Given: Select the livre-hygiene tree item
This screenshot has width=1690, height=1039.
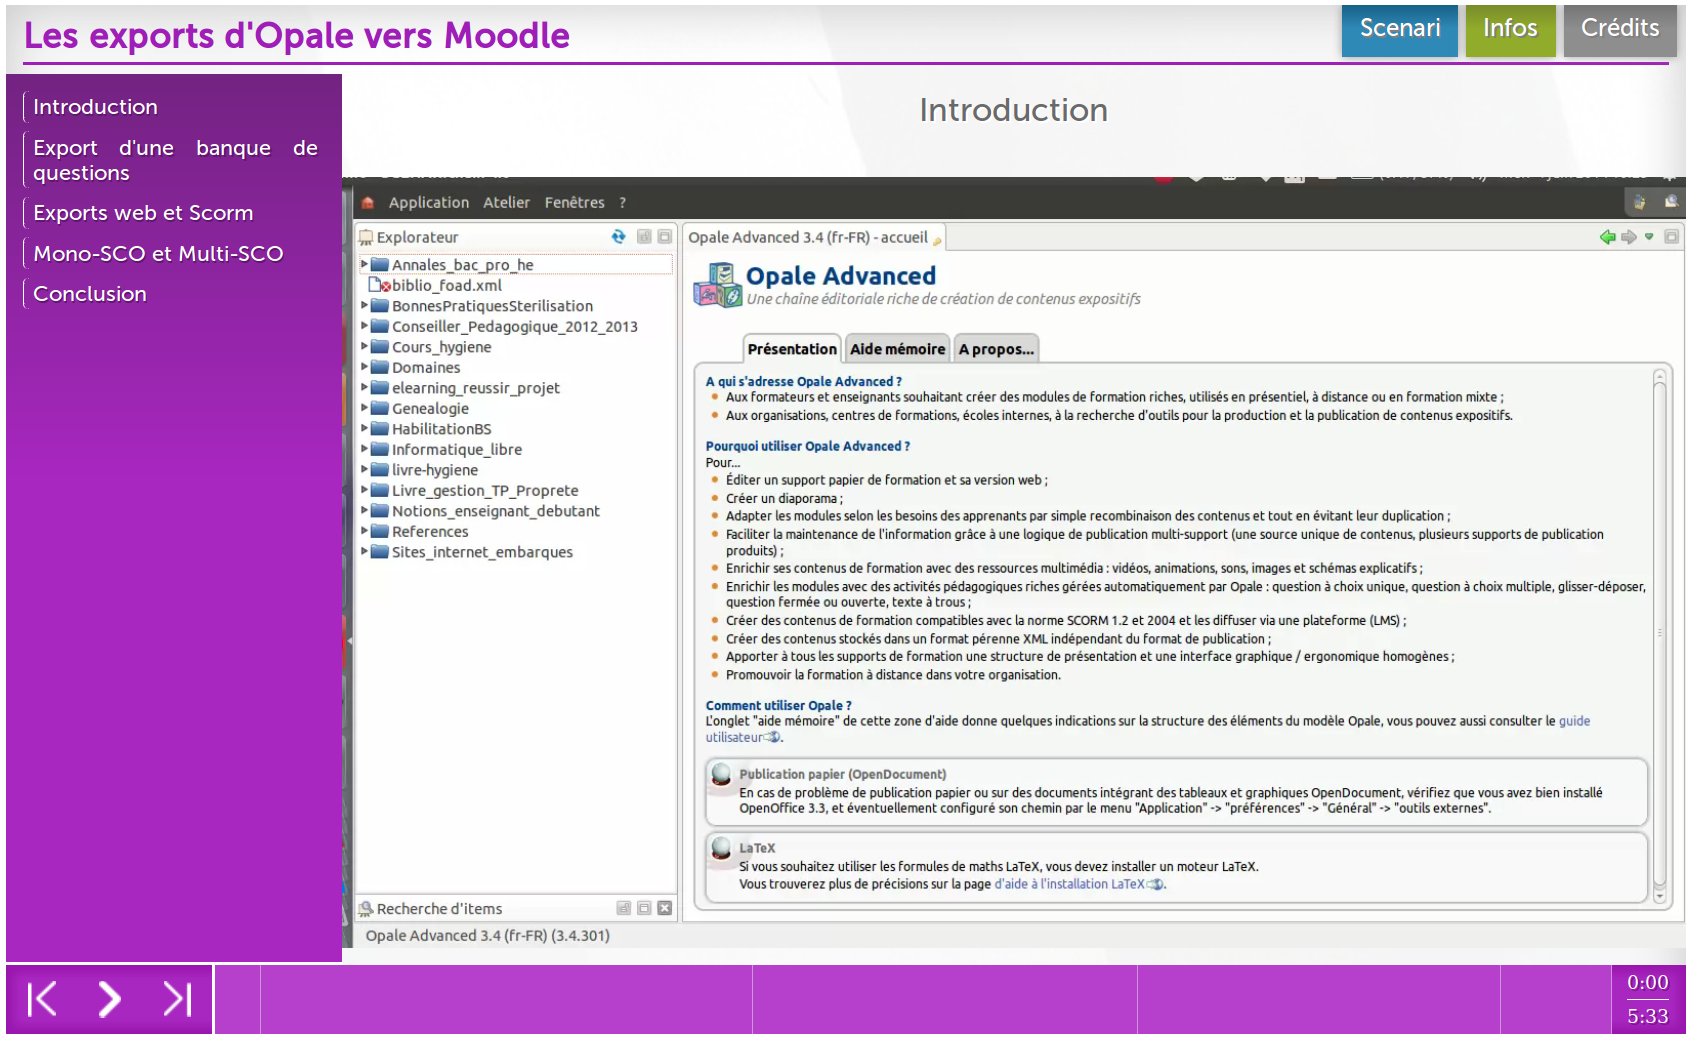Looking at the screenshot, I should 435,470.
